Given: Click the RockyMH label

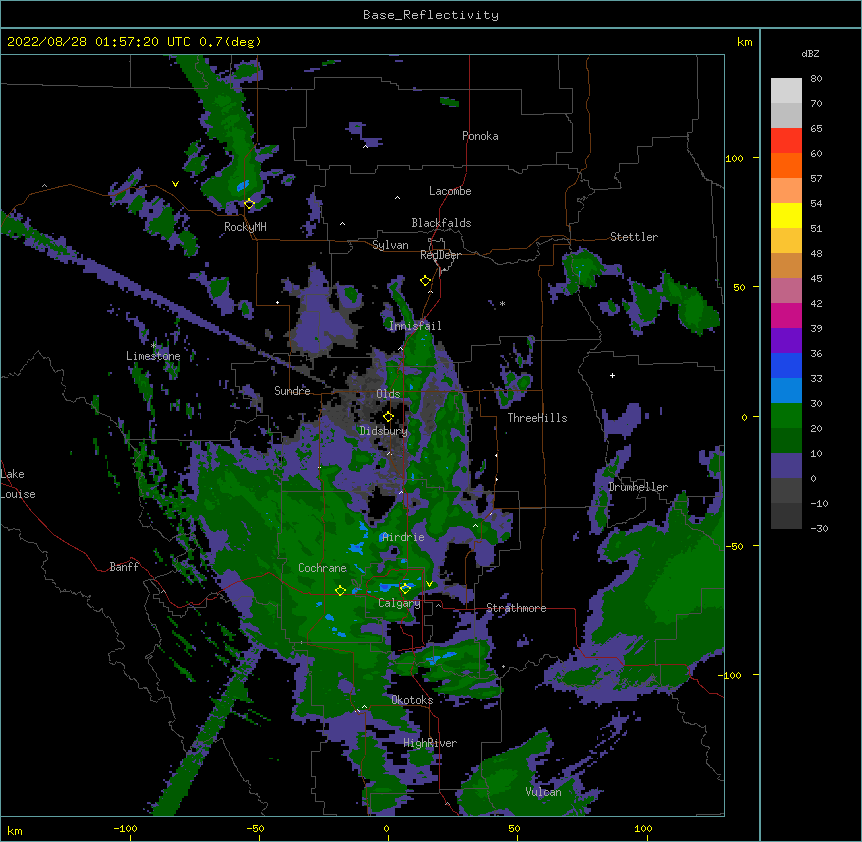Looking at the screenshot, I should tap(245, 227).
